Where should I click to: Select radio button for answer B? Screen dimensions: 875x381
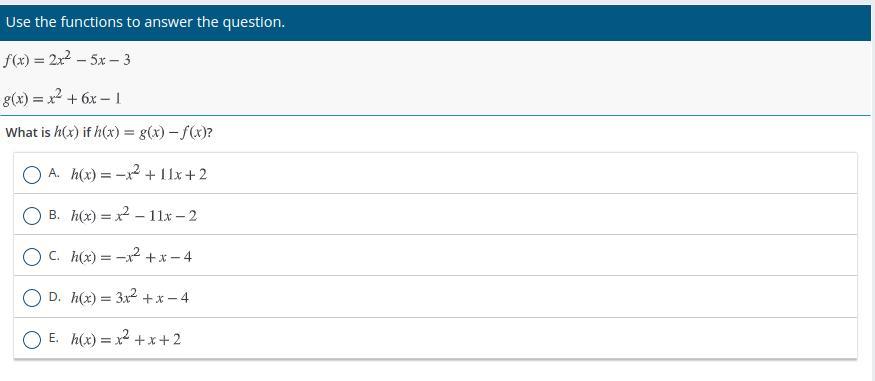tap(32, 216)
